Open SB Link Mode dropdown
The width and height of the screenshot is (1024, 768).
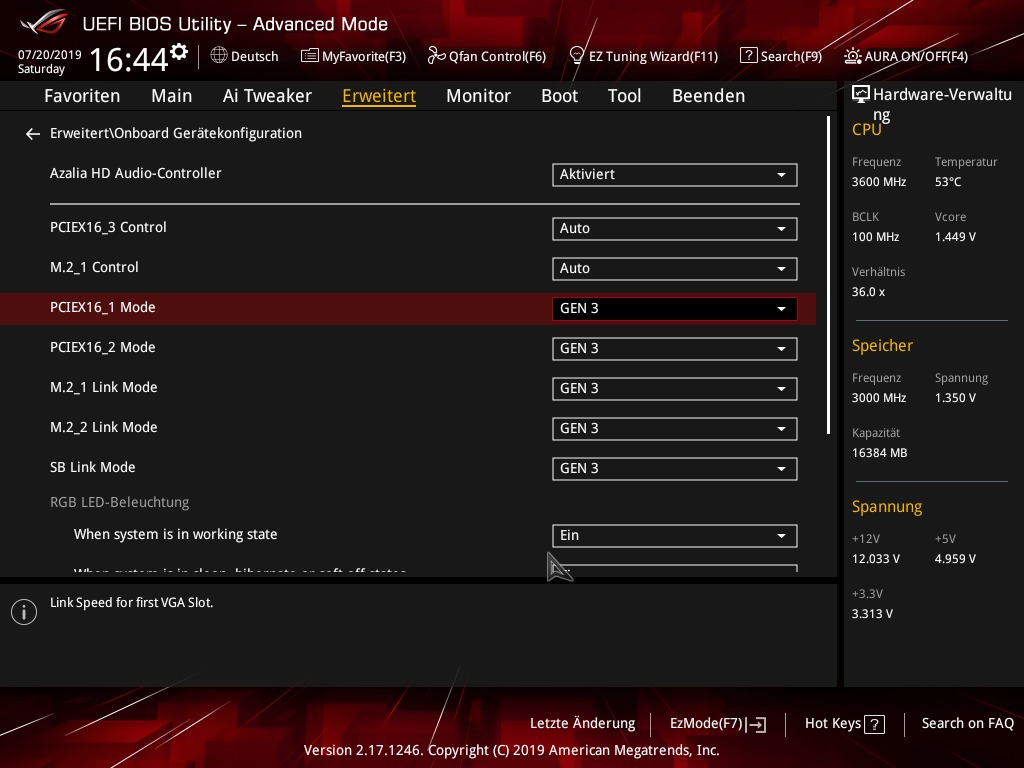[x=675, y=469]
